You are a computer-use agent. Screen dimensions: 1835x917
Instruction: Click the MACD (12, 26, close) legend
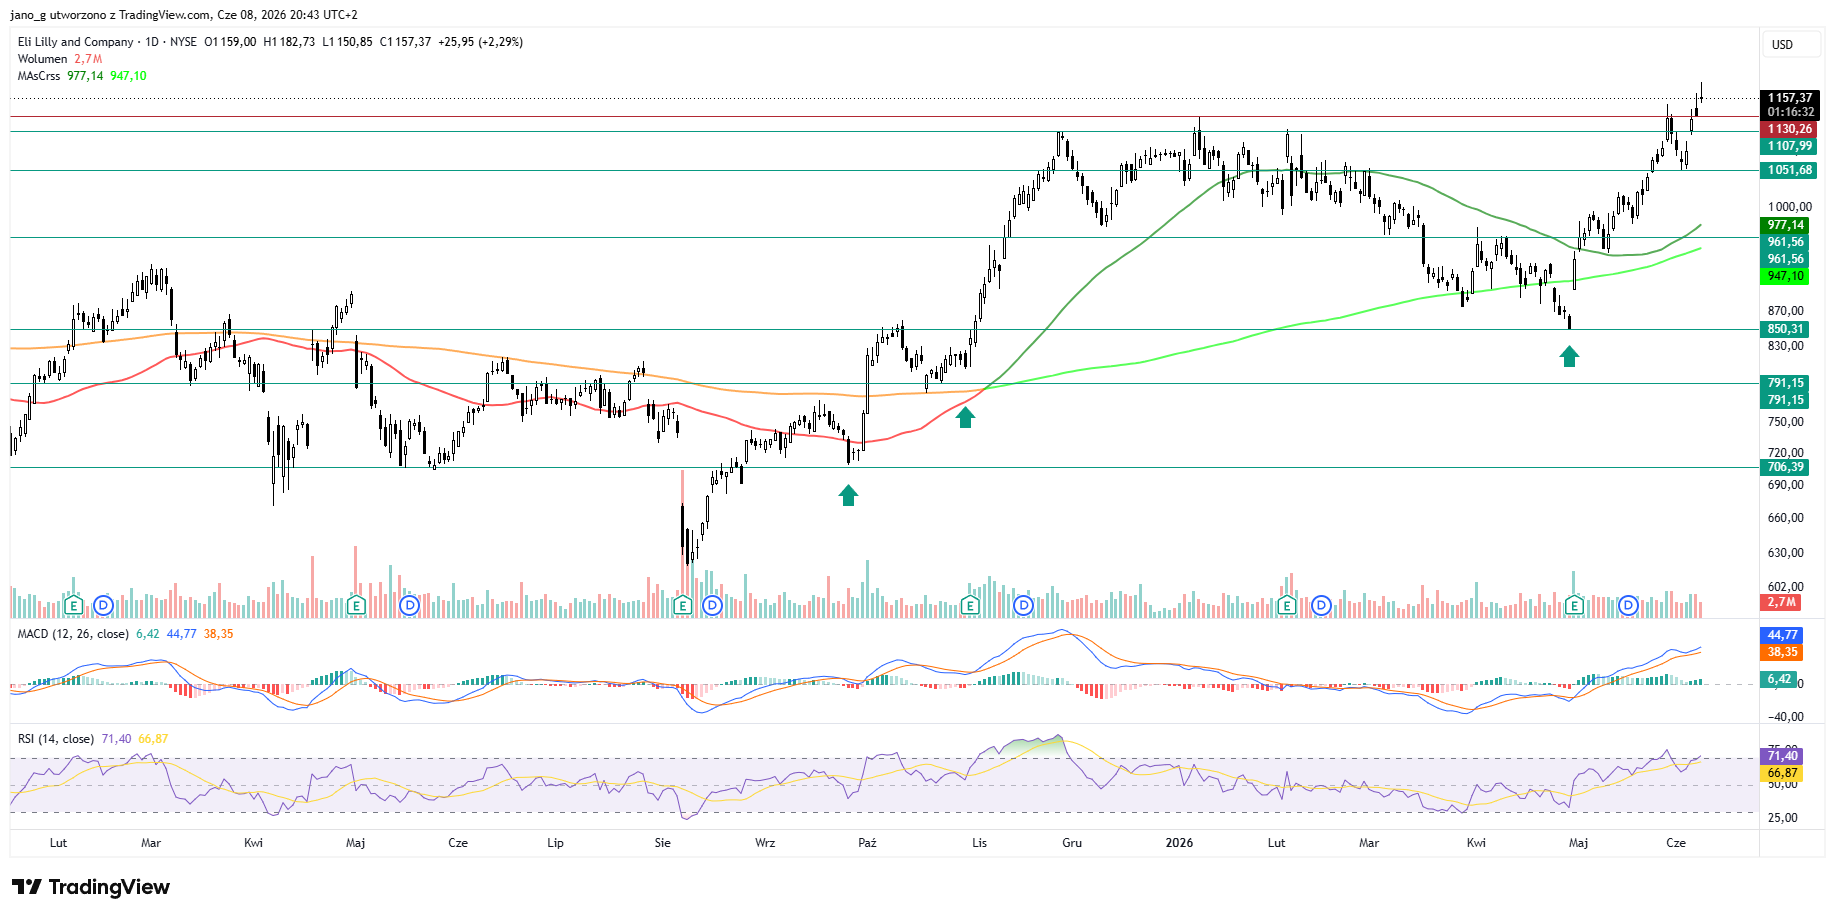click(x=73, y=634)
